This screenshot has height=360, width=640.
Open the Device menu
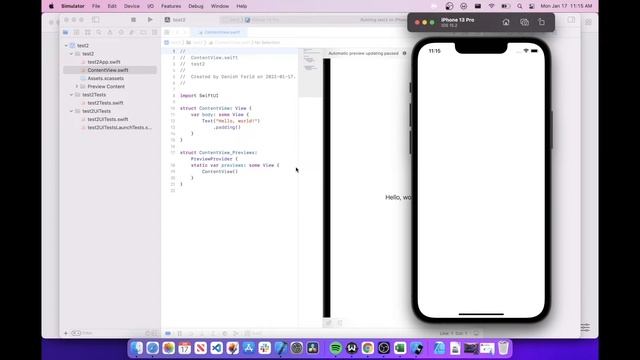point(131,6)
